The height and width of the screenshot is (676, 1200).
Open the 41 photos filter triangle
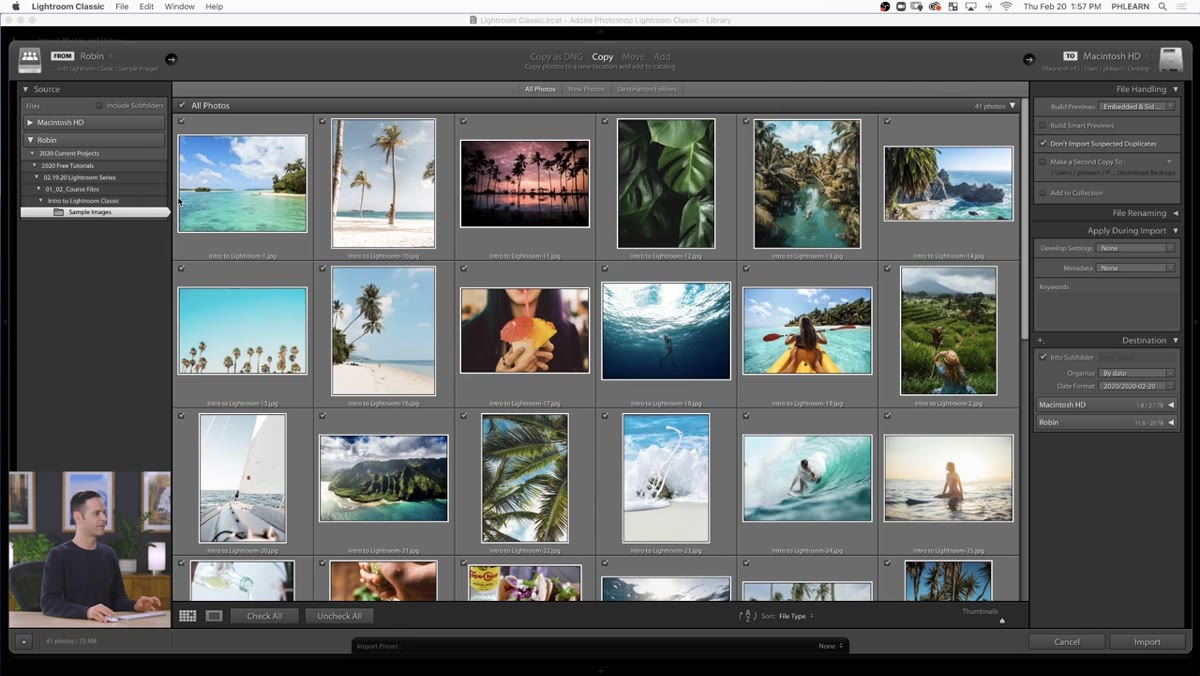point(1012,105)
